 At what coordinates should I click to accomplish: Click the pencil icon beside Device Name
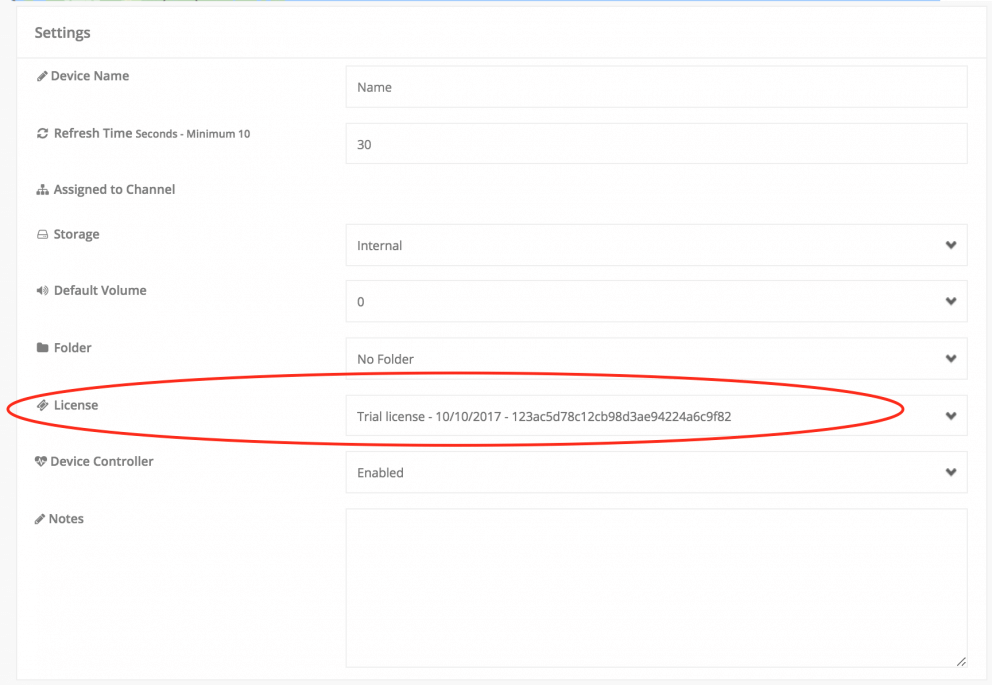[x=41, y=76]
